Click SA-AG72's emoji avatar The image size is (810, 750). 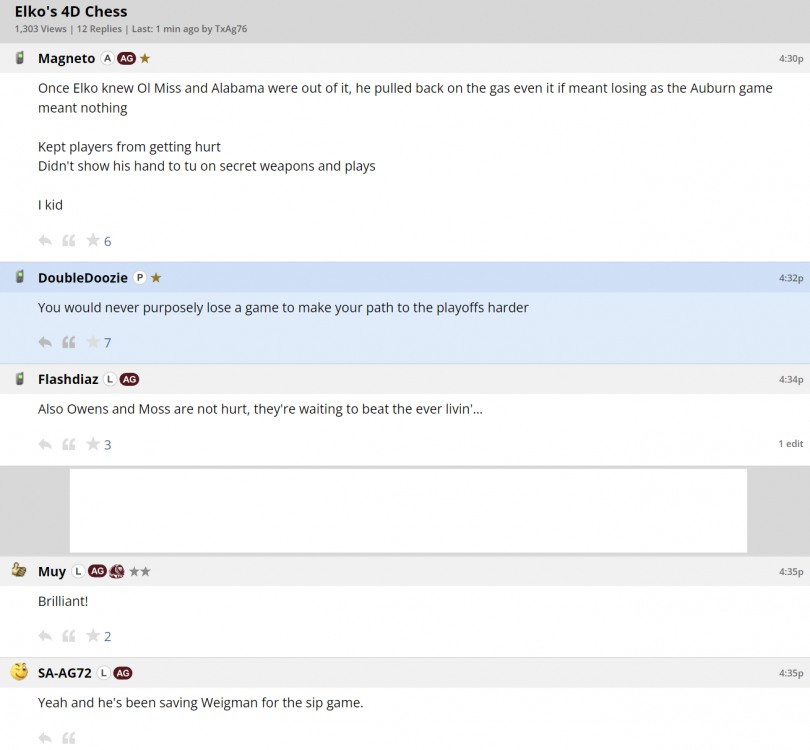point(19,672)
